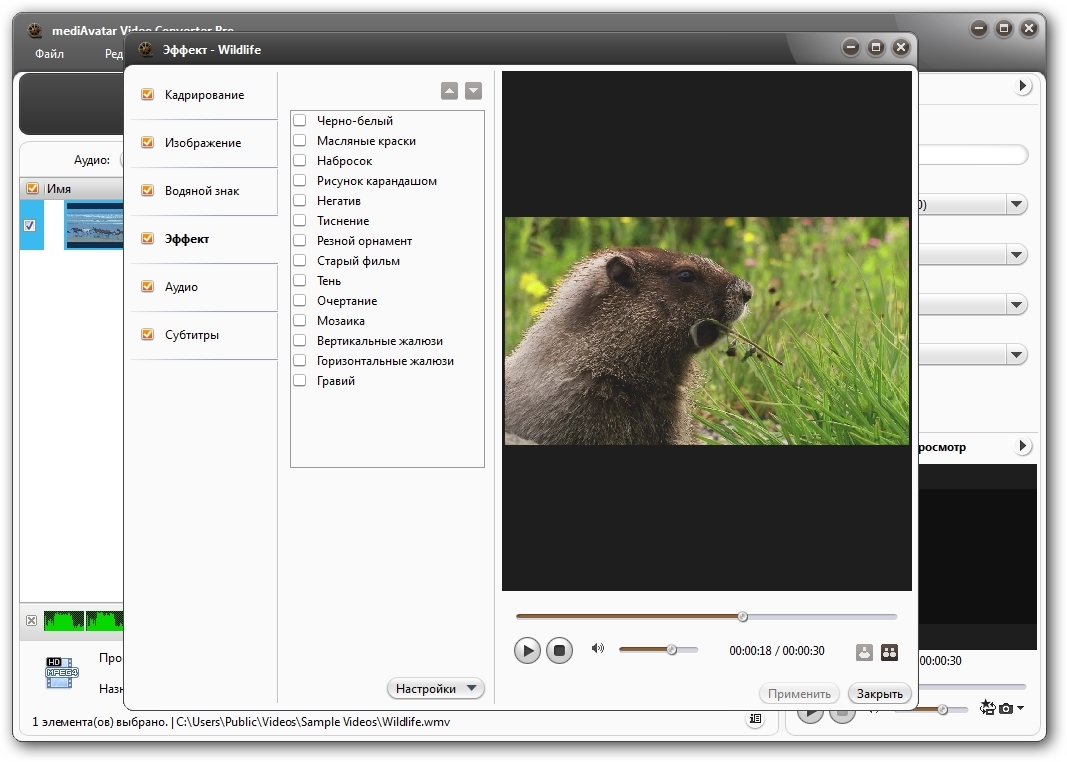
Task: Open the Водяной знак tab
Action: (202, 191)
